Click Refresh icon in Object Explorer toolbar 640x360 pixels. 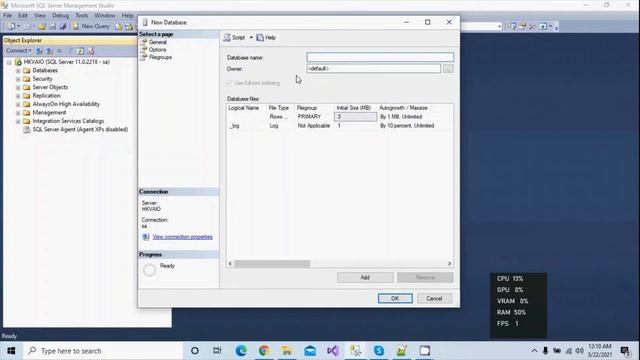pos(80,51)
